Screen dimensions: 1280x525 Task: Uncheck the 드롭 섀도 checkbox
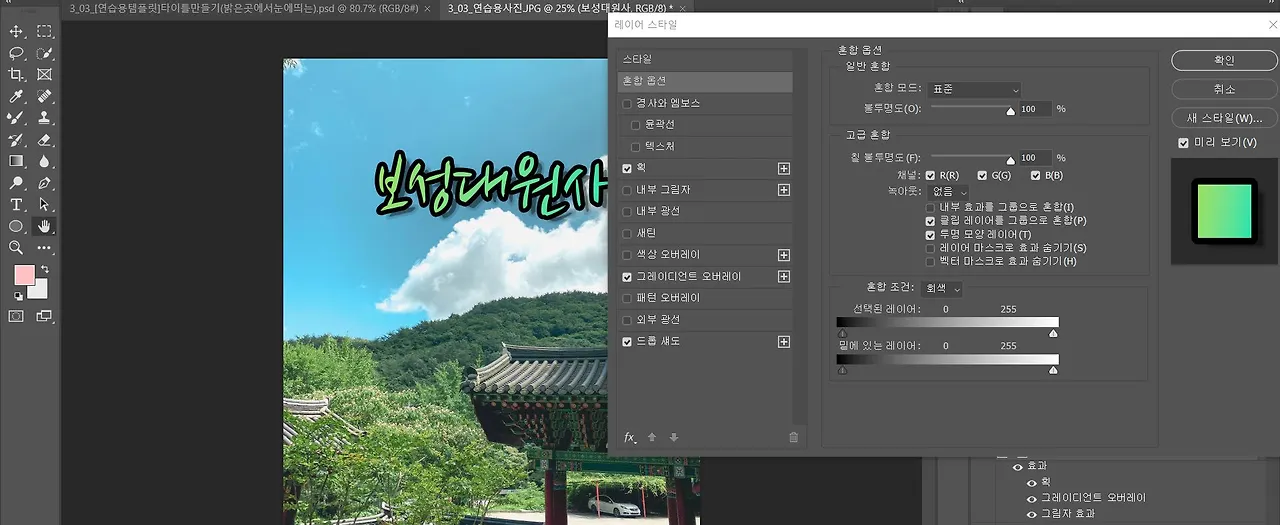(x=627, y=342)
